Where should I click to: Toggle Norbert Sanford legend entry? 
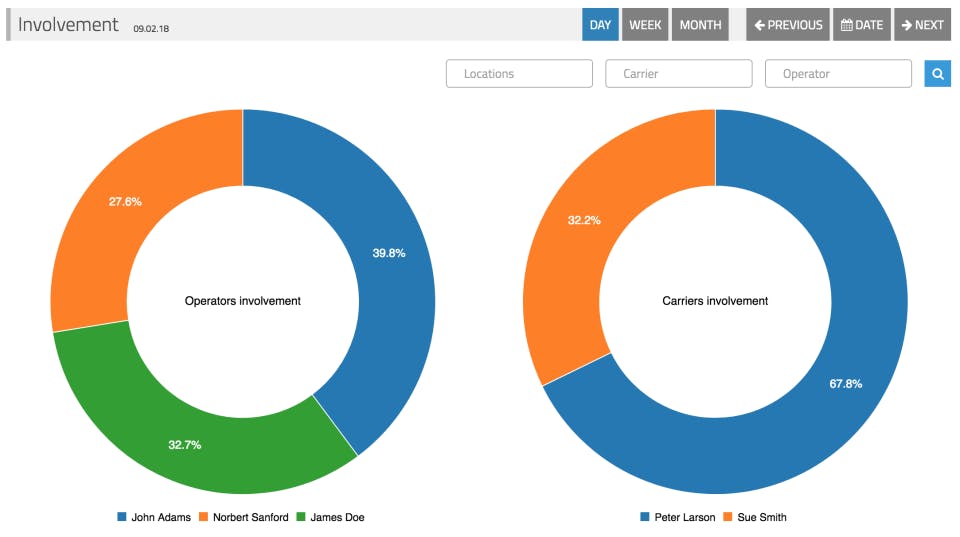tap(244, 517)
